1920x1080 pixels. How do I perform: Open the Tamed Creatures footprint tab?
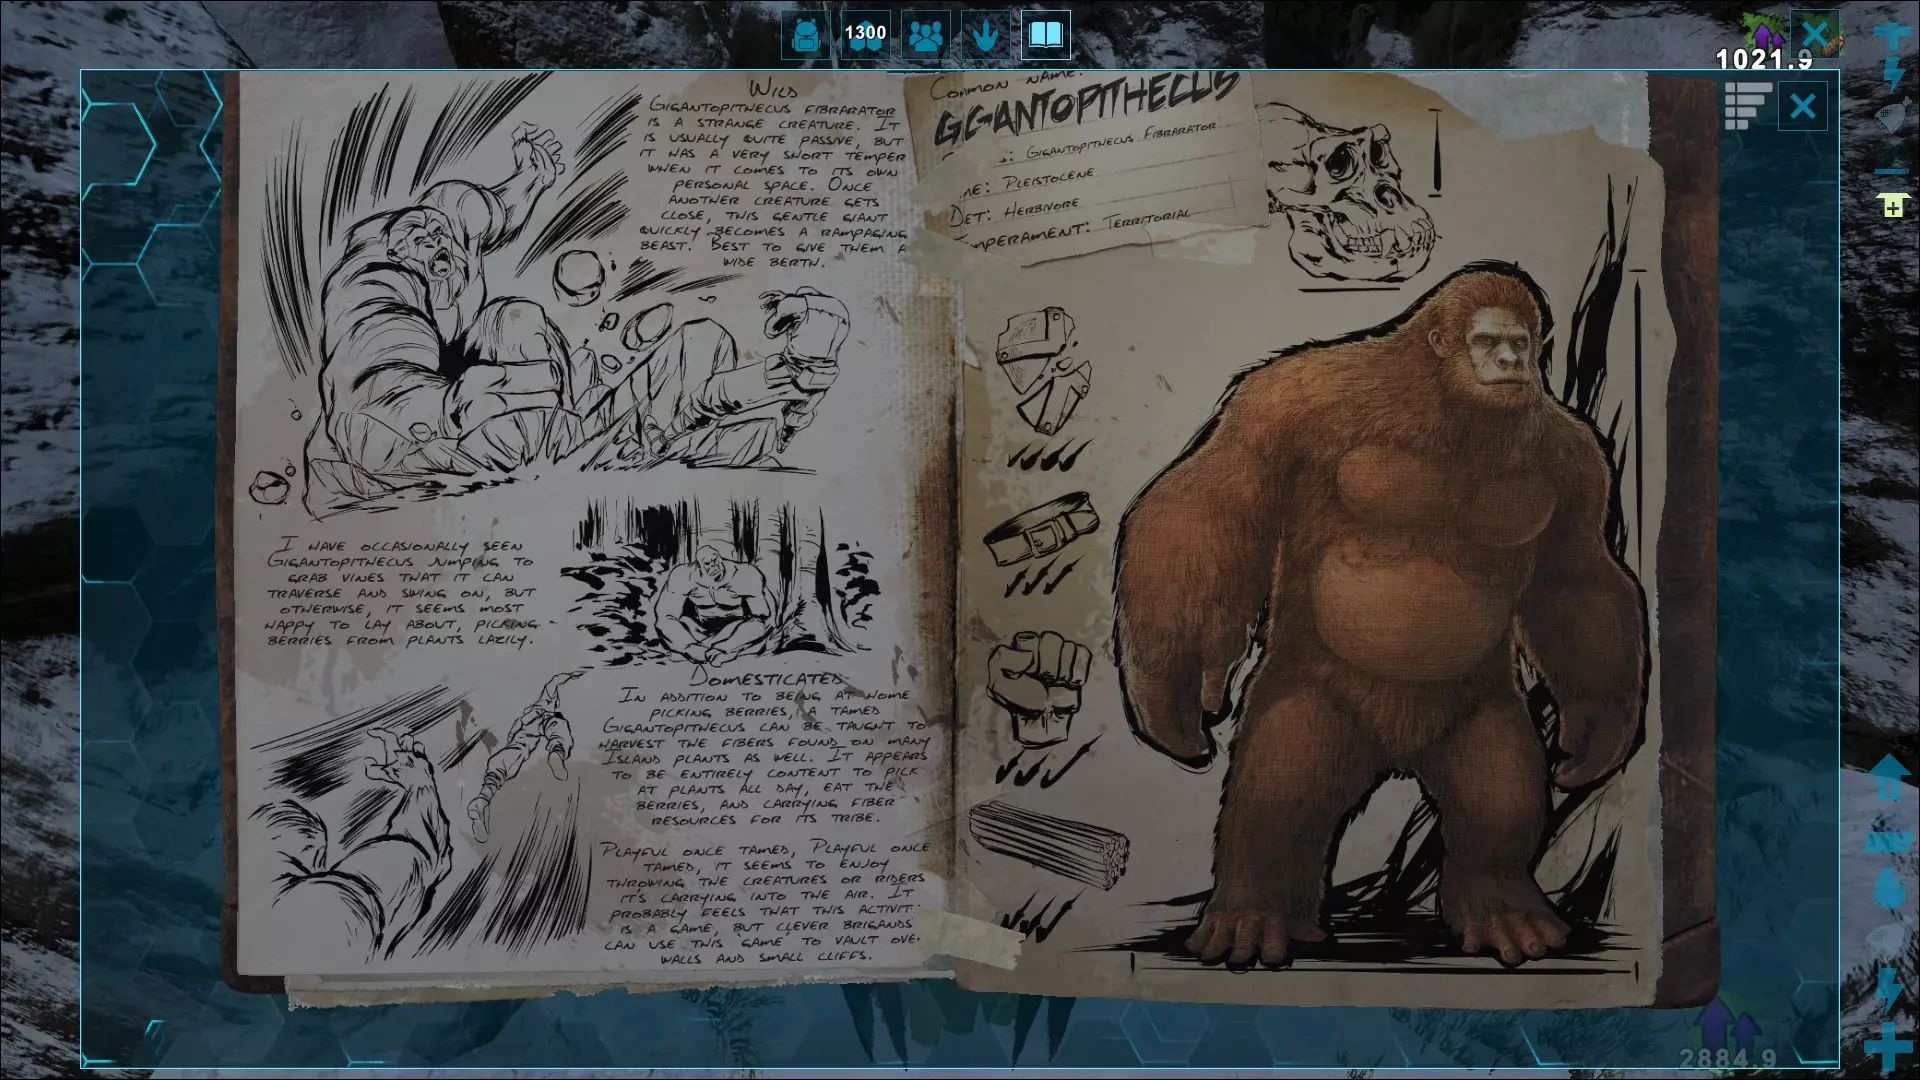point(986,36)
